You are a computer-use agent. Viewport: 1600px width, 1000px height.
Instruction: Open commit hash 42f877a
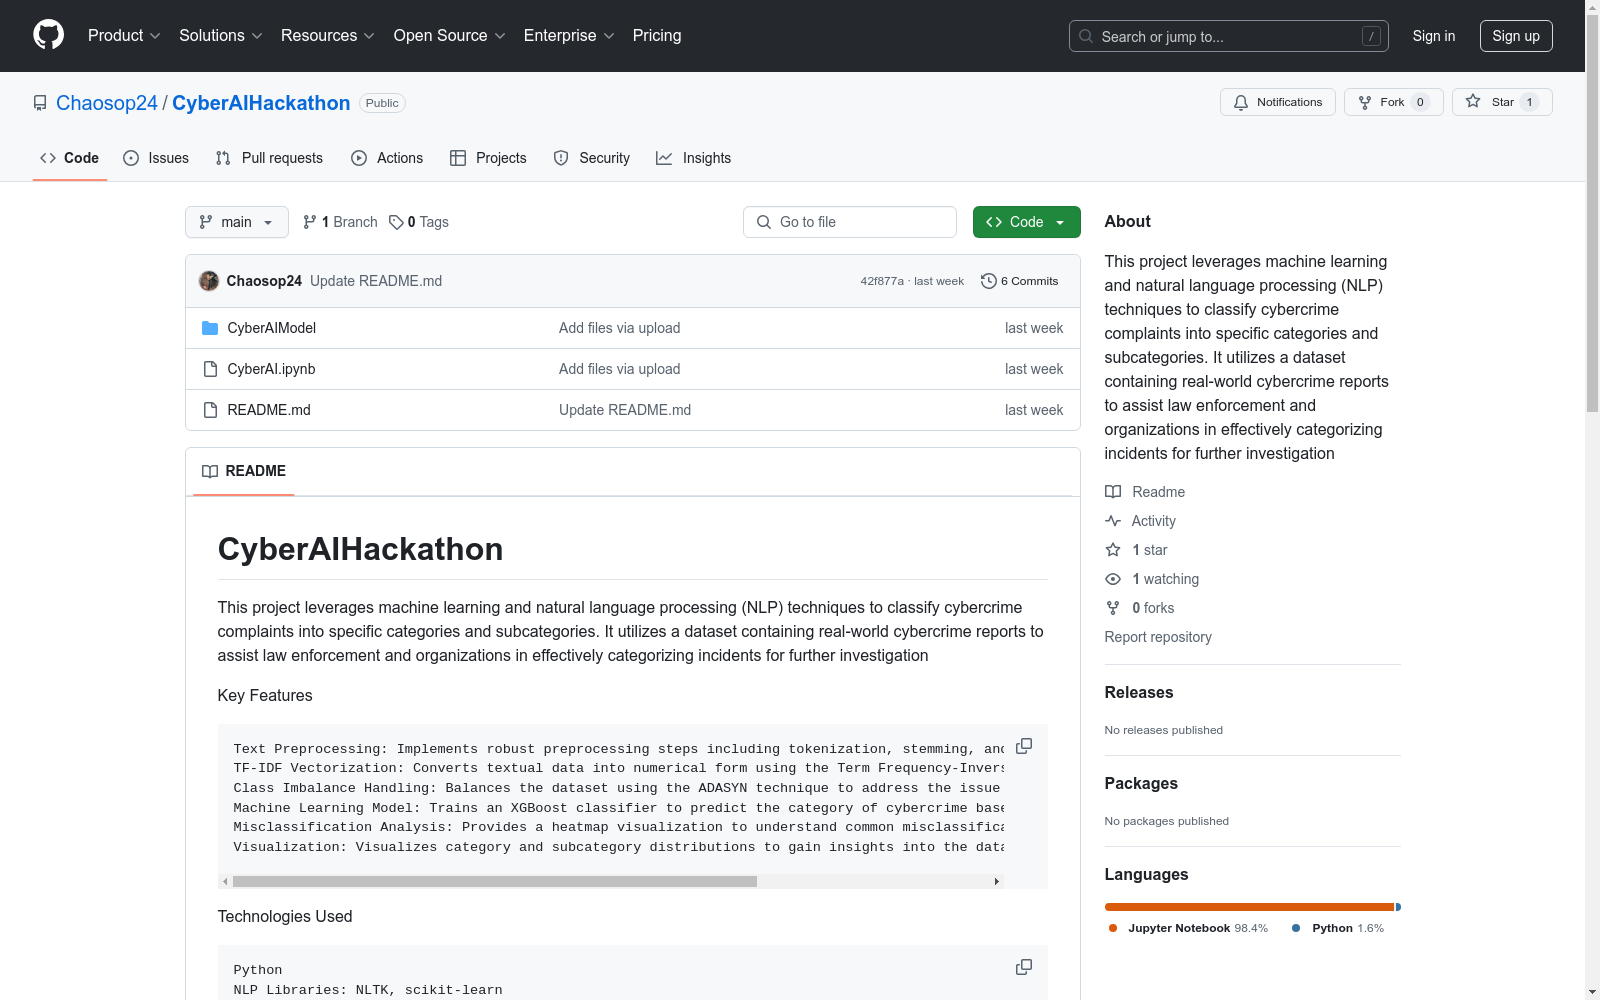(882, 281)
